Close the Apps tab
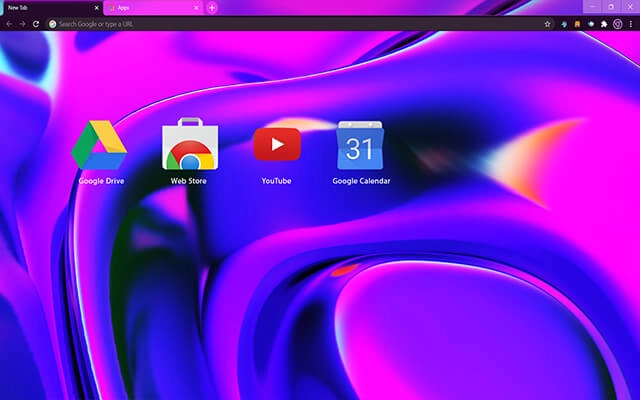The height and width of the screenshot is (400, 640). 196,8
